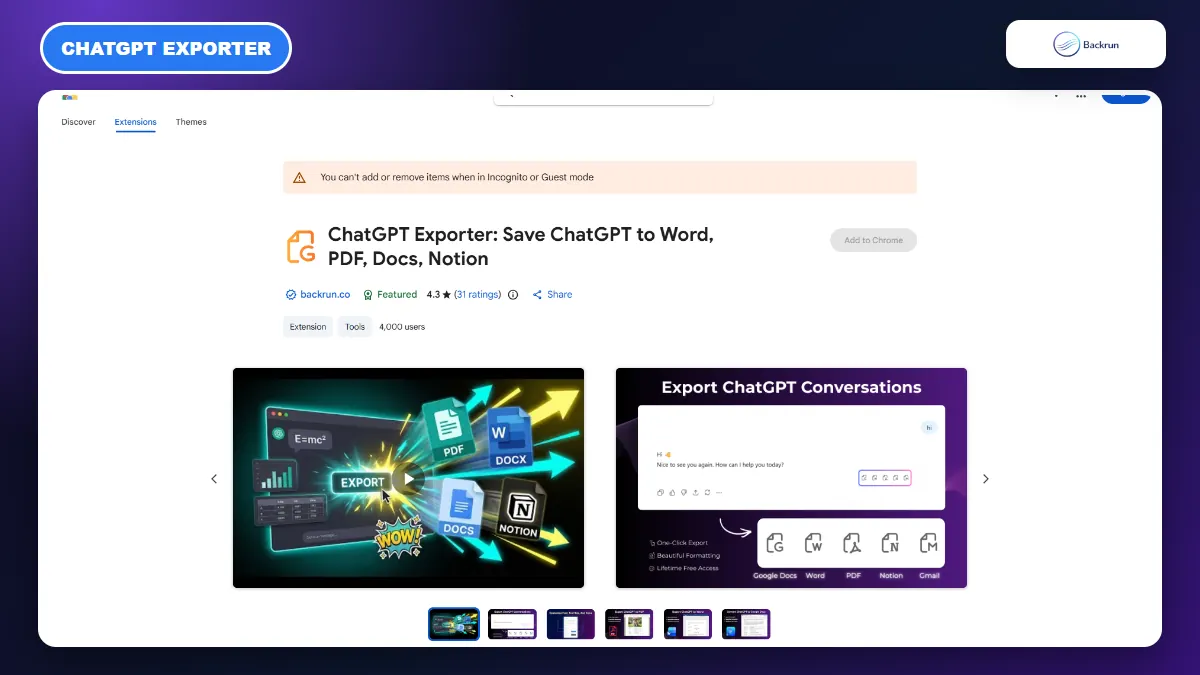Select the second carousel thumbnail

pos(512,624)
